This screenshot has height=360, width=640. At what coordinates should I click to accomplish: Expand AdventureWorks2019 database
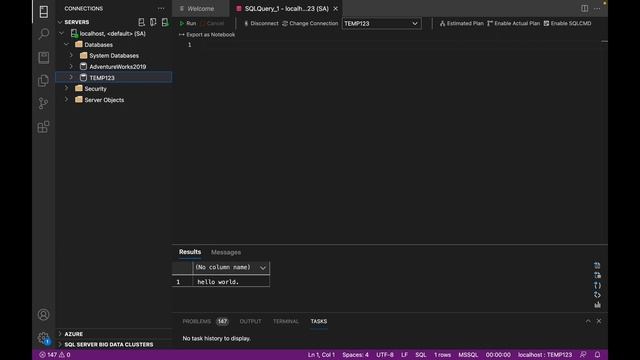point(71,67)
